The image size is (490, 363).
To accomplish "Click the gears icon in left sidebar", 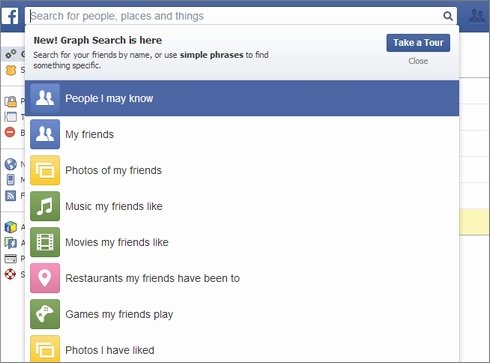I will [x=11, y=54].
